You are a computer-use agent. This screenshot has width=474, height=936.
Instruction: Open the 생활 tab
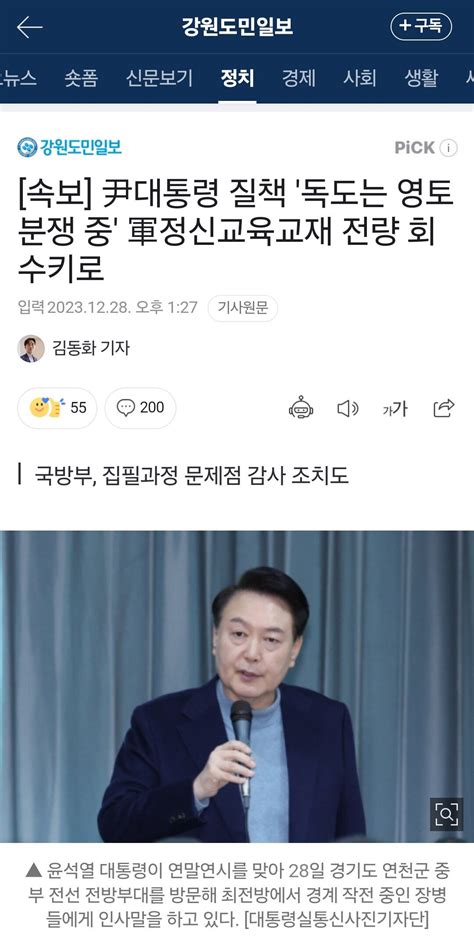pyautogui.click(x=421, y=78)
